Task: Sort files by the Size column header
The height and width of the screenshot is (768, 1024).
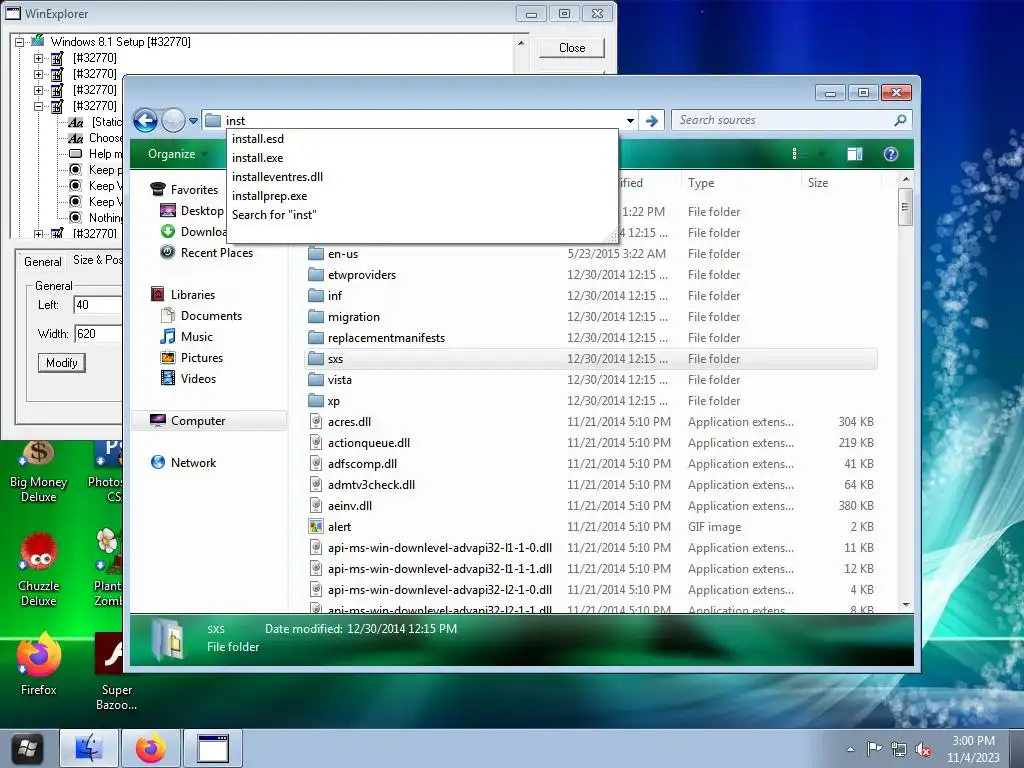Action: point(841,183)
